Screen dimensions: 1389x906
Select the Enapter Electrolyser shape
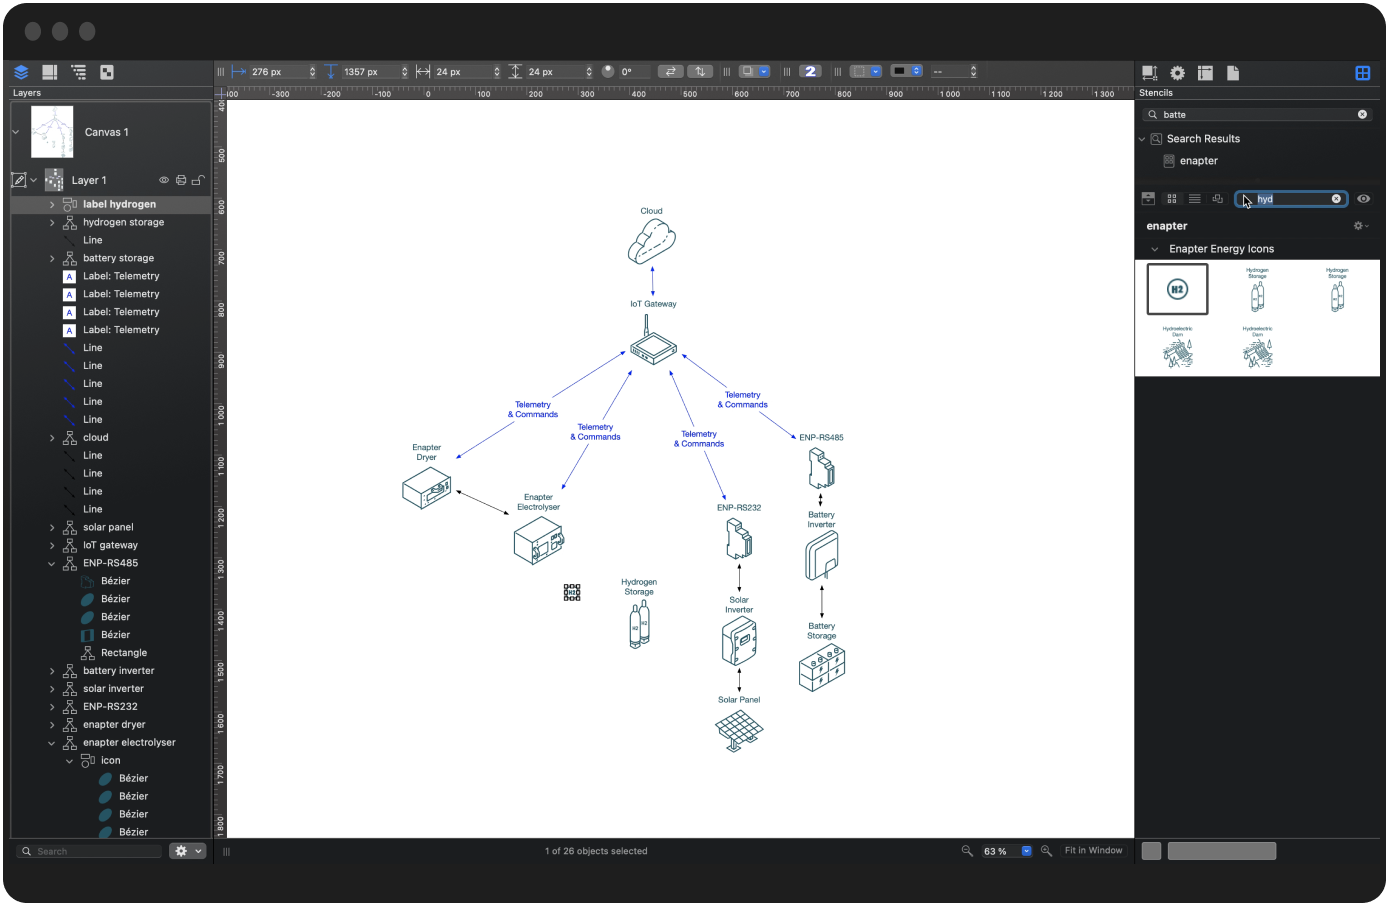539,541
